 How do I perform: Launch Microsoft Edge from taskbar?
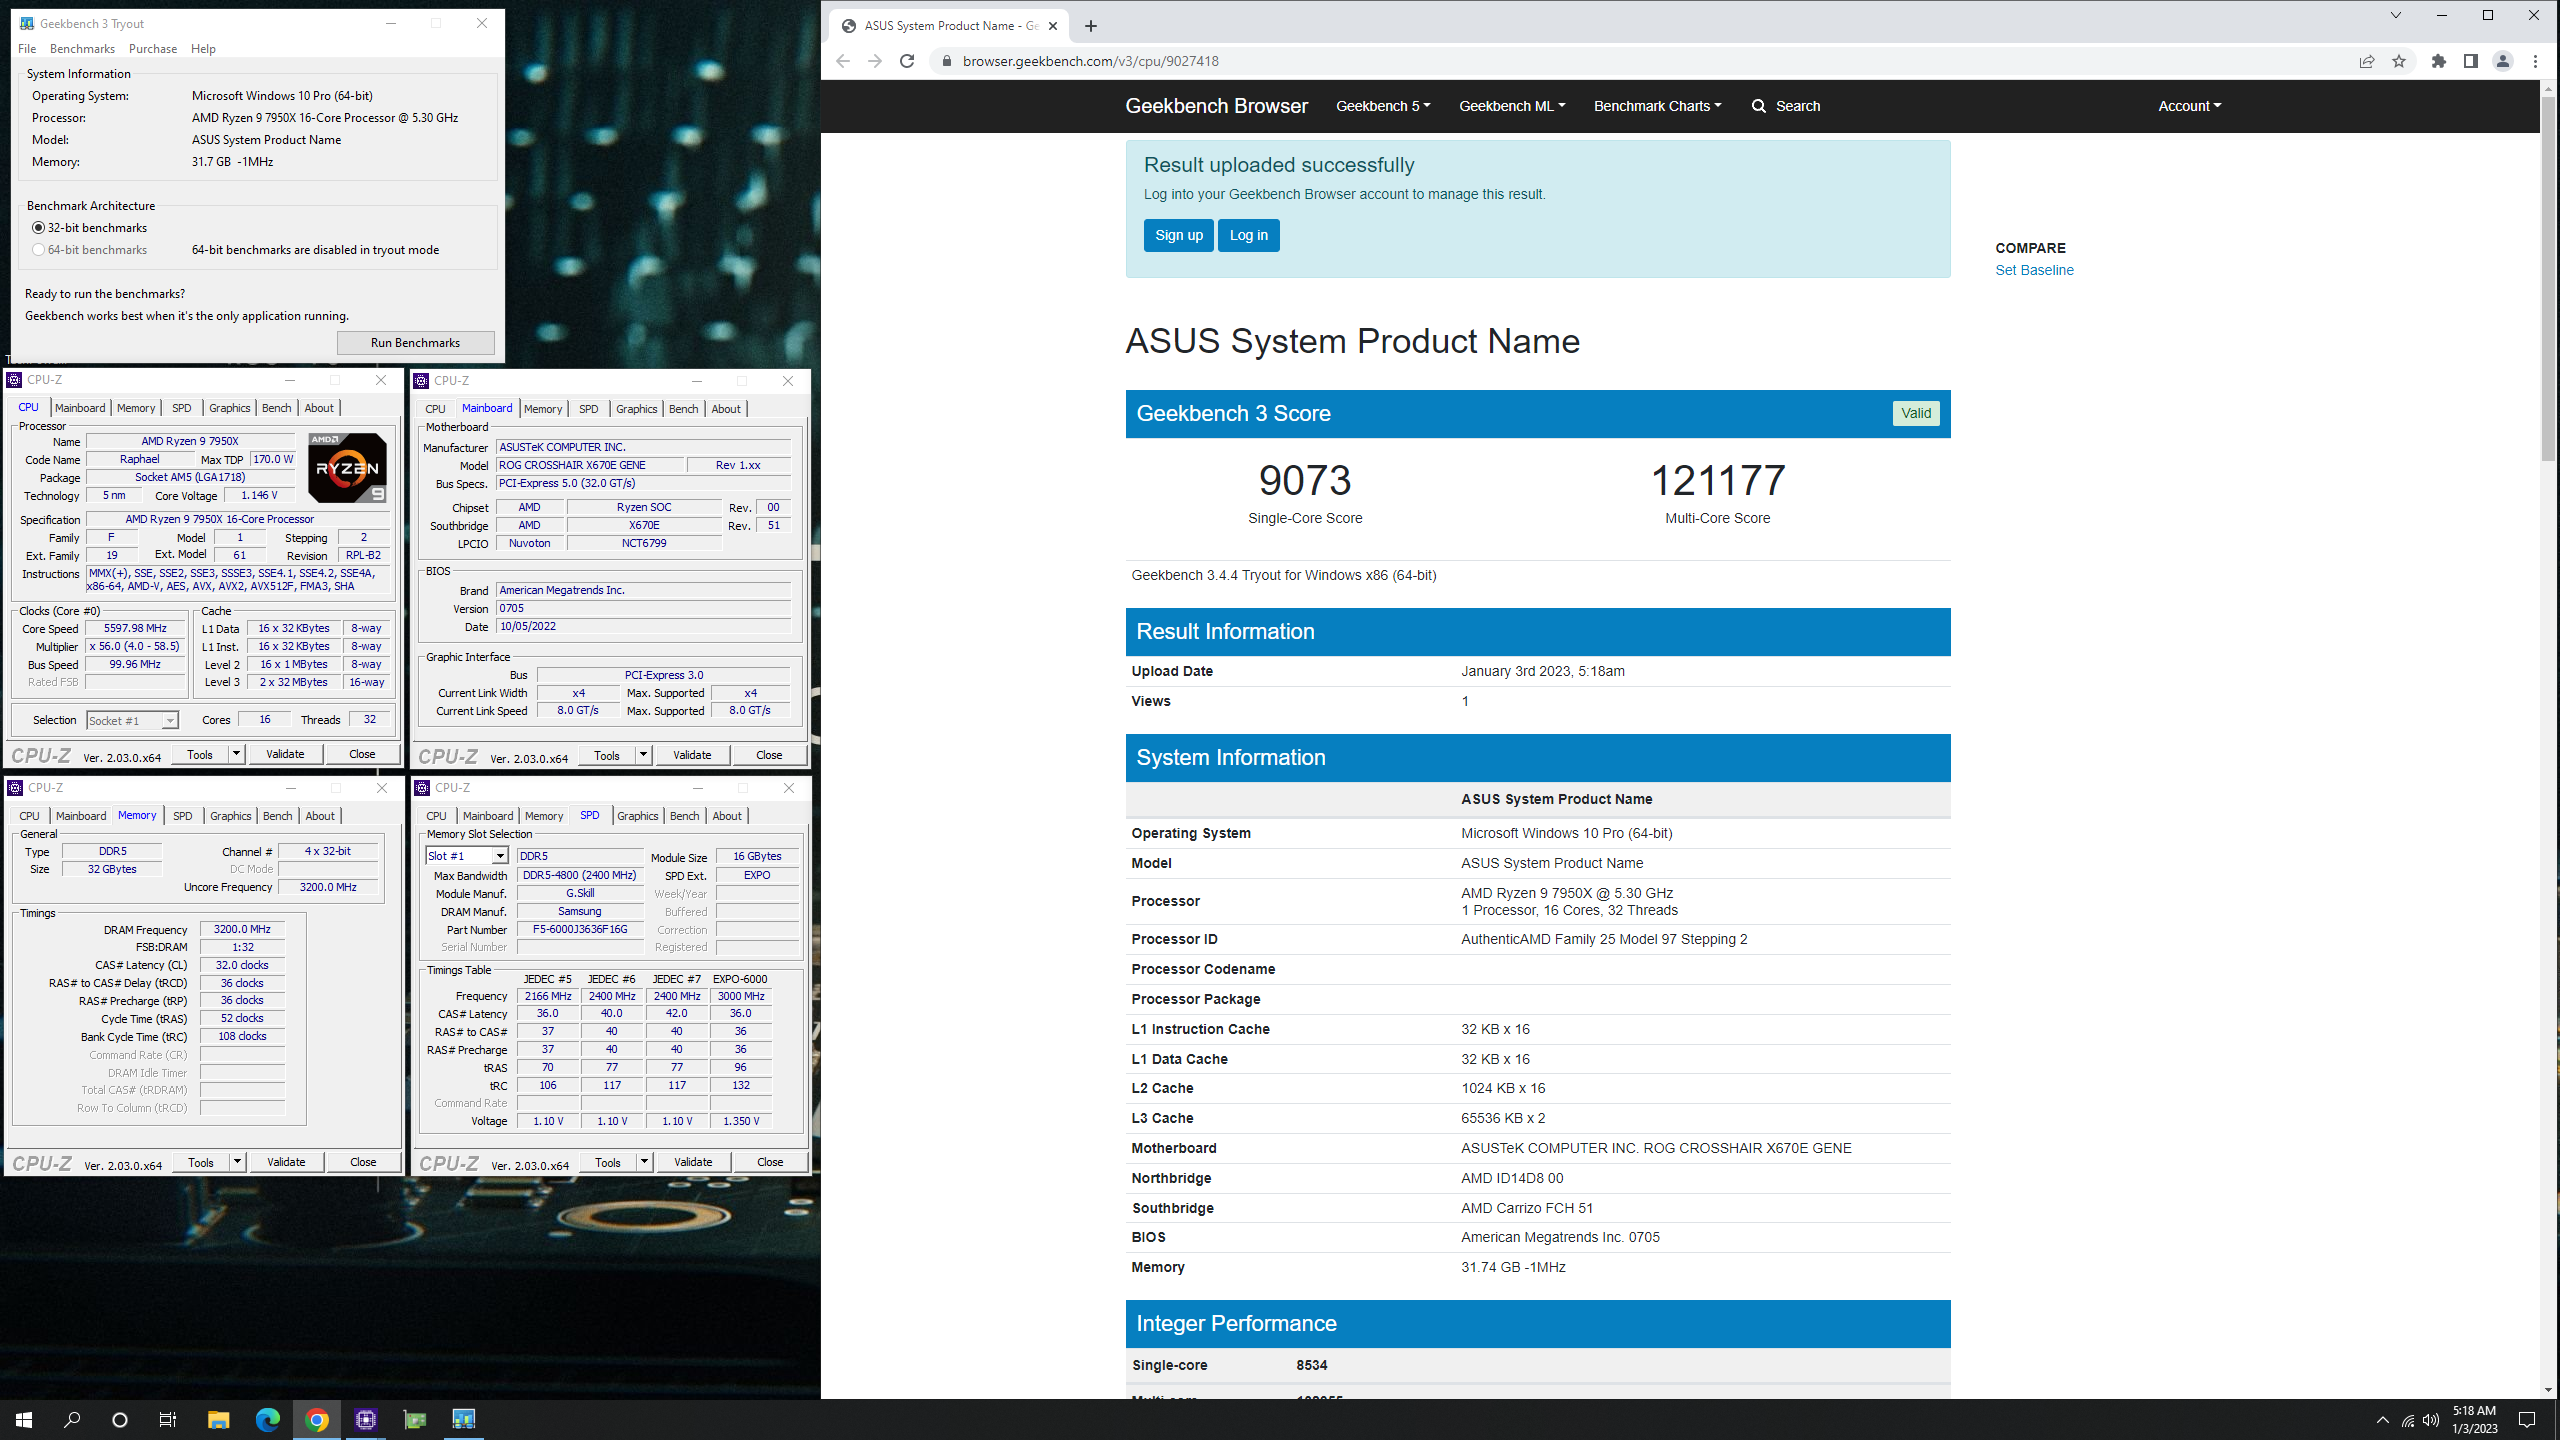pos(267,1420)
